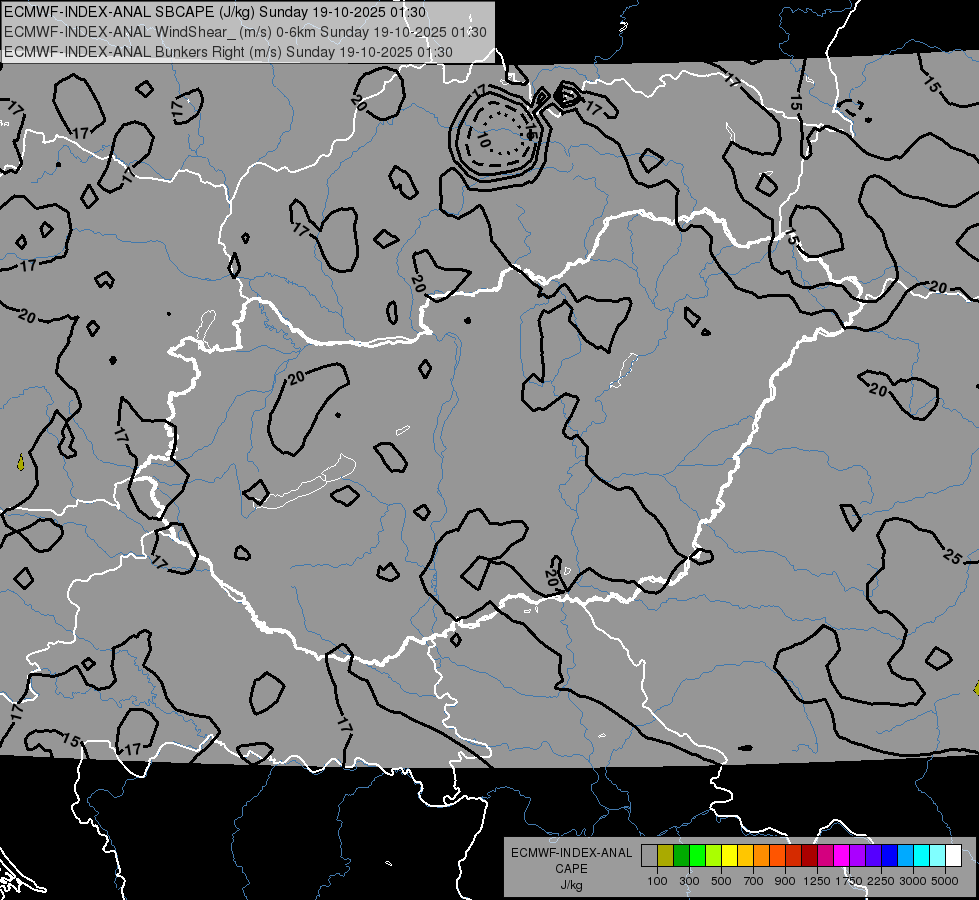Click the 10 label inside concentric contours
Image resolution: width=979 pixels, height=900 pixels.
pyautogui.click(x=483, y=140)
